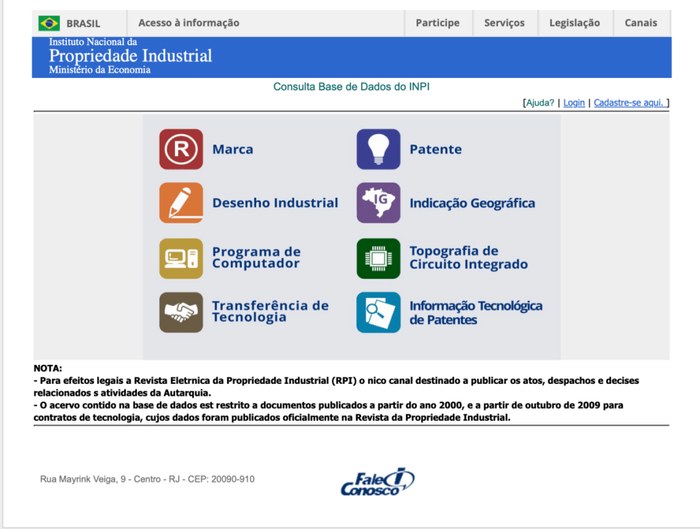This screenshot has width=700, height=529.
Task: Open Acesso à informação menu item
Action: click(189, 23)
